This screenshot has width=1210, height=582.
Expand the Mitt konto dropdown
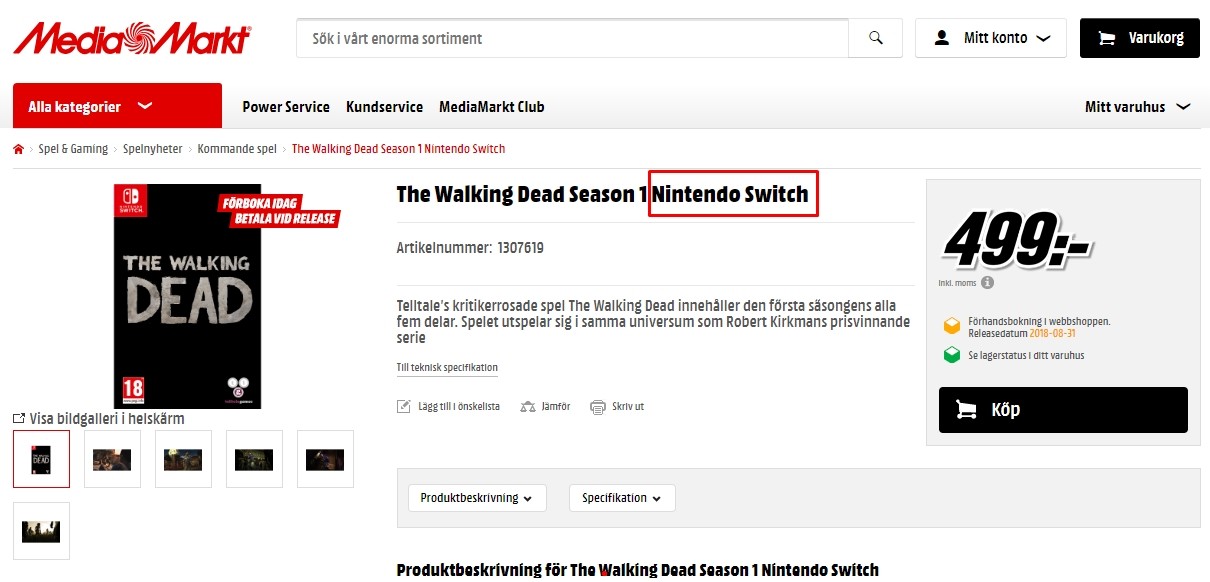[991, 38]
